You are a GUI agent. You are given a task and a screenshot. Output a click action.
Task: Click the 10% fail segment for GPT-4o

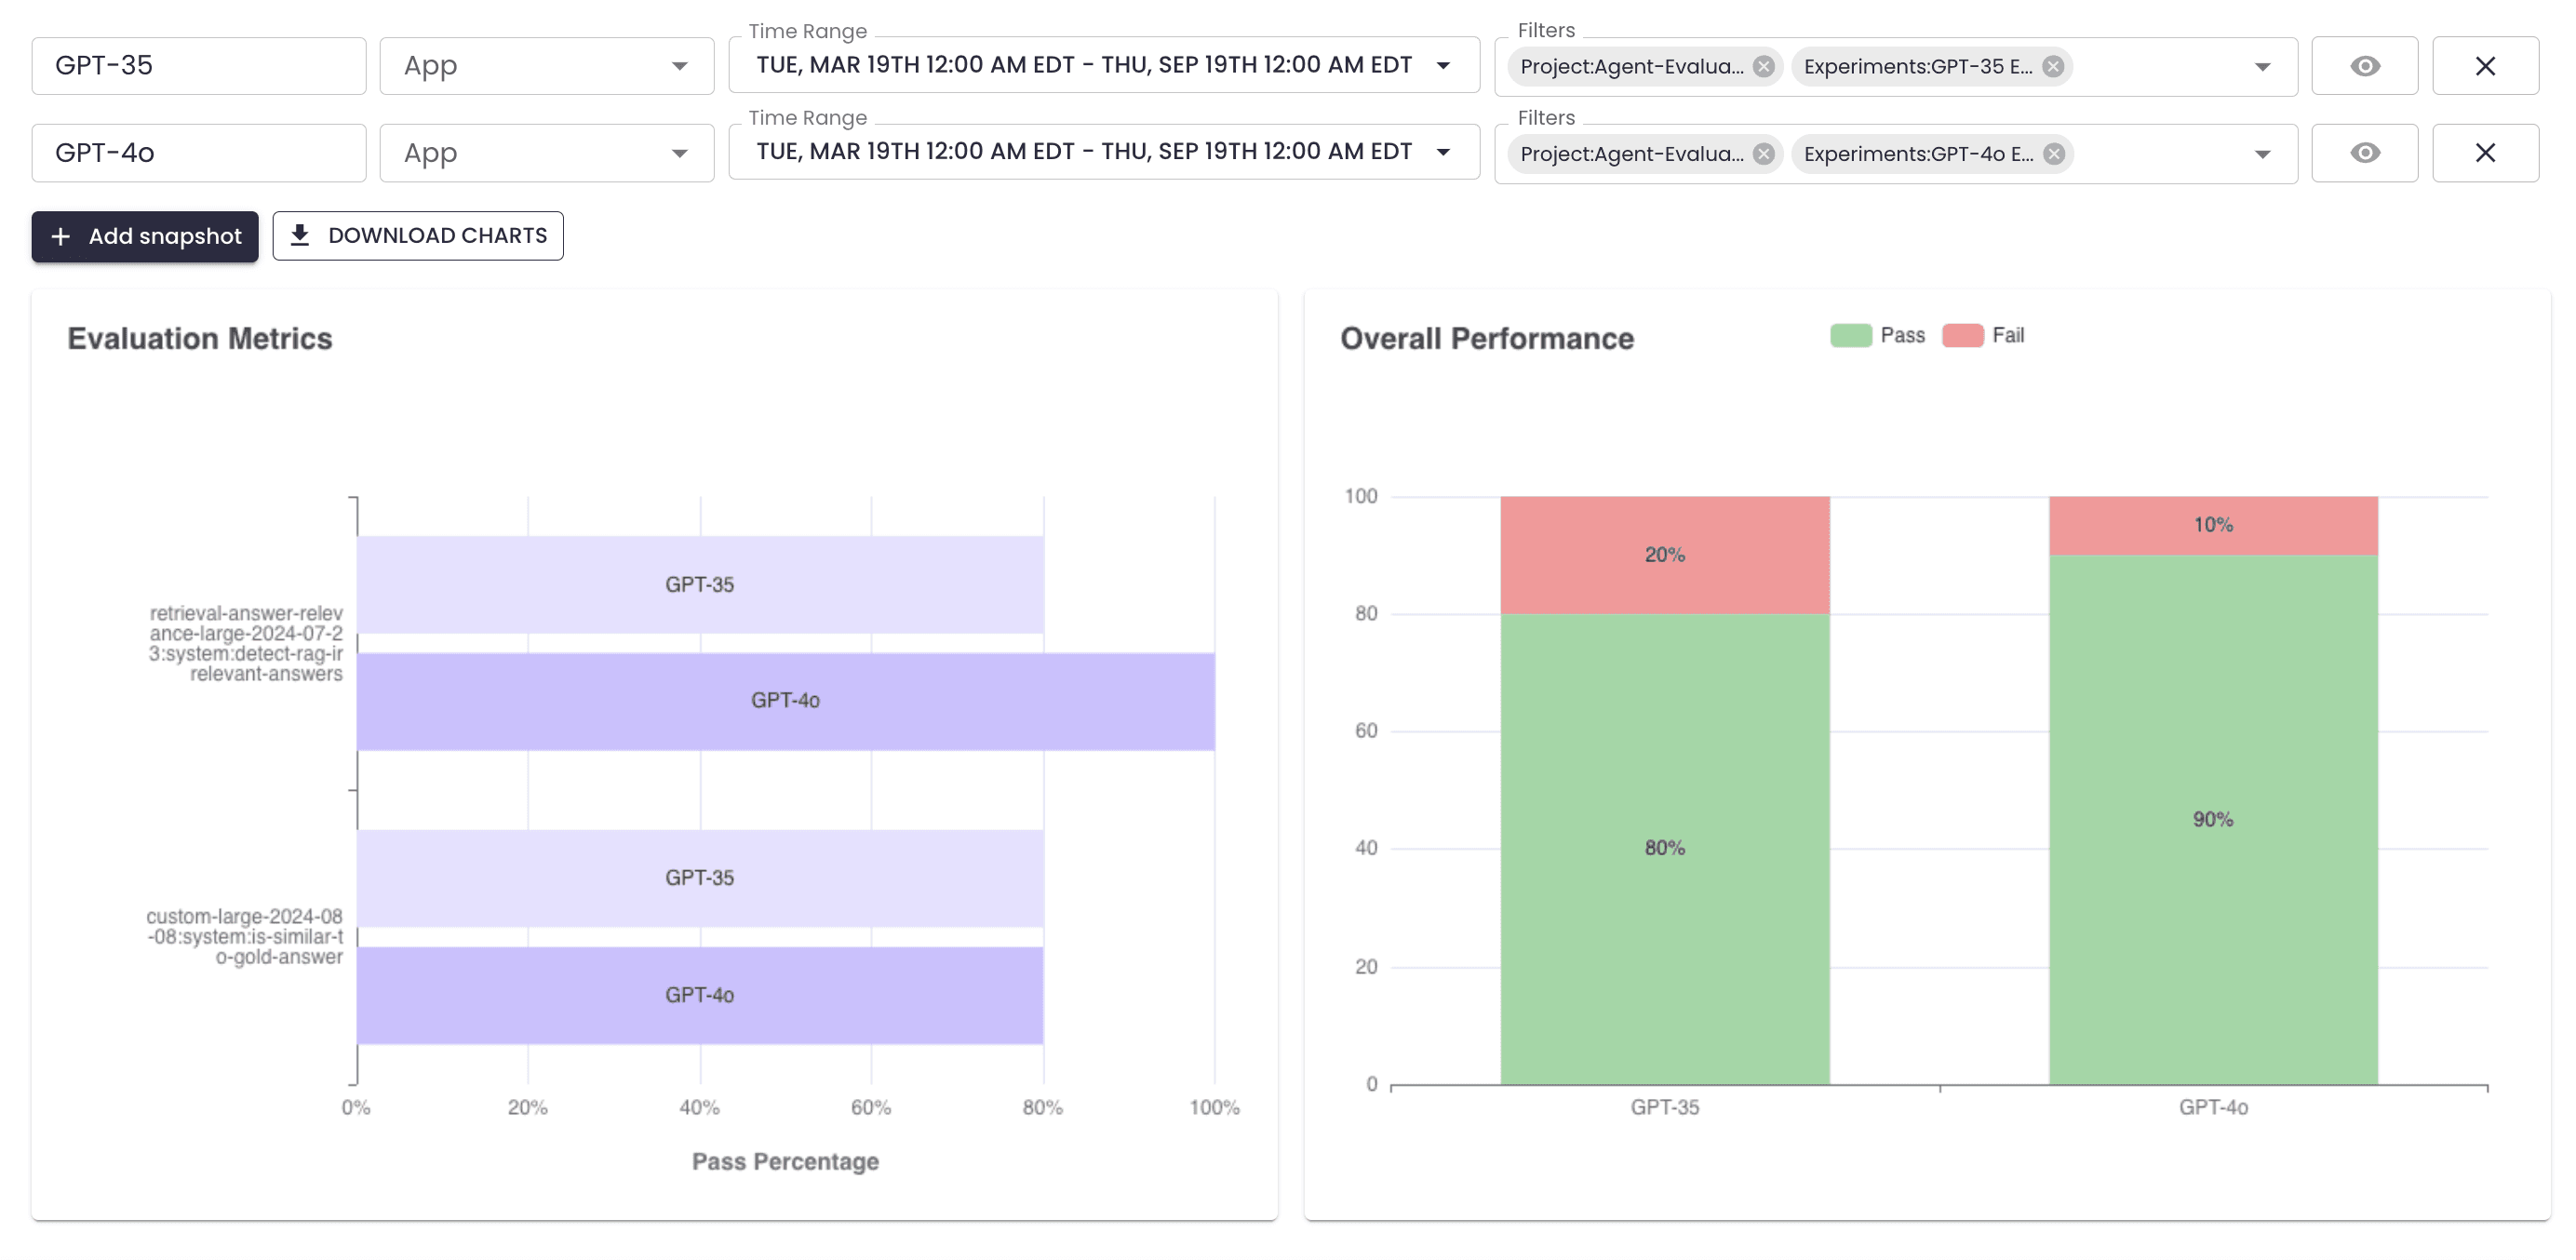coord(2213,526)
